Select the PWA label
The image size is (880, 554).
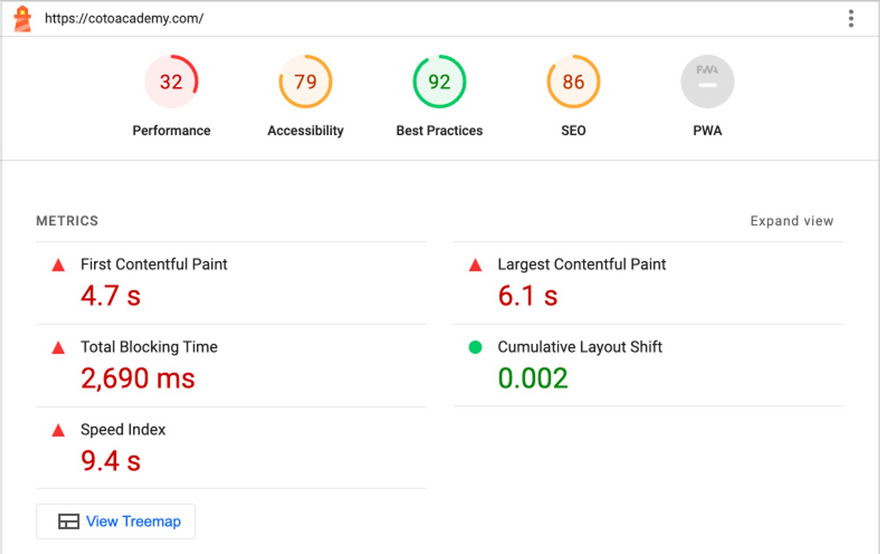707,131
